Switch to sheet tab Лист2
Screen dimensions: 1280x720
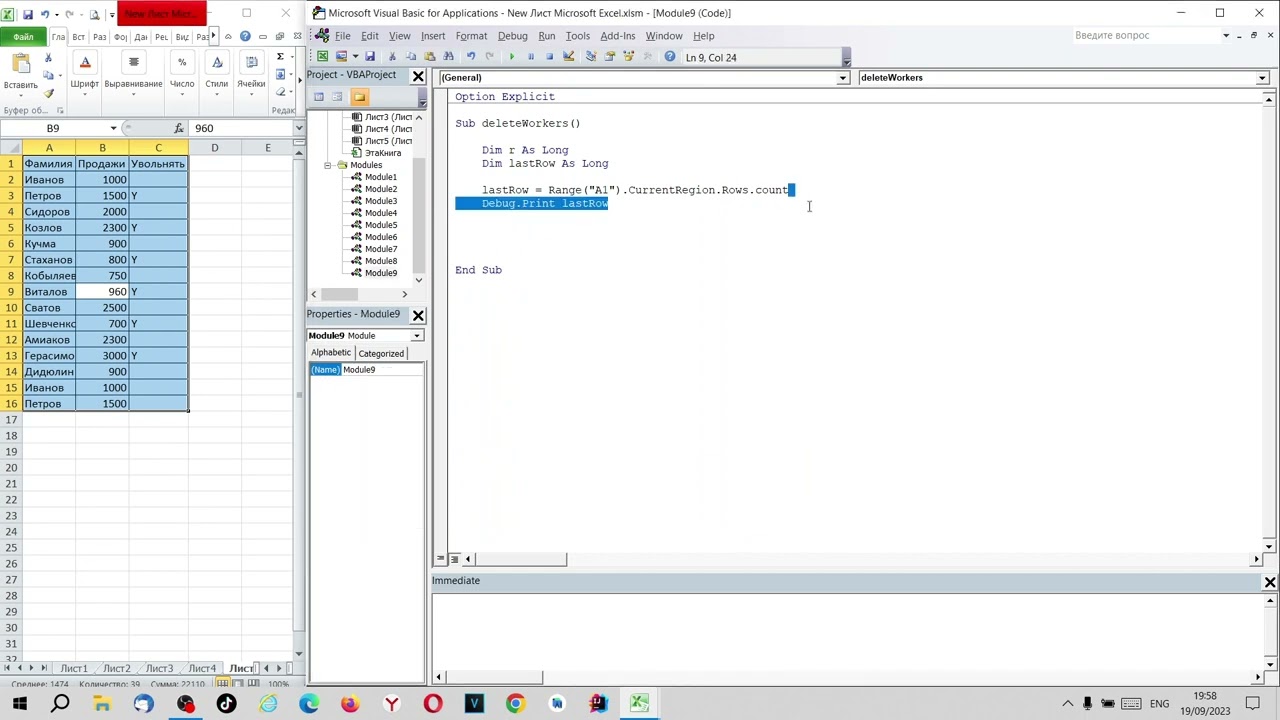pos(116,668)
